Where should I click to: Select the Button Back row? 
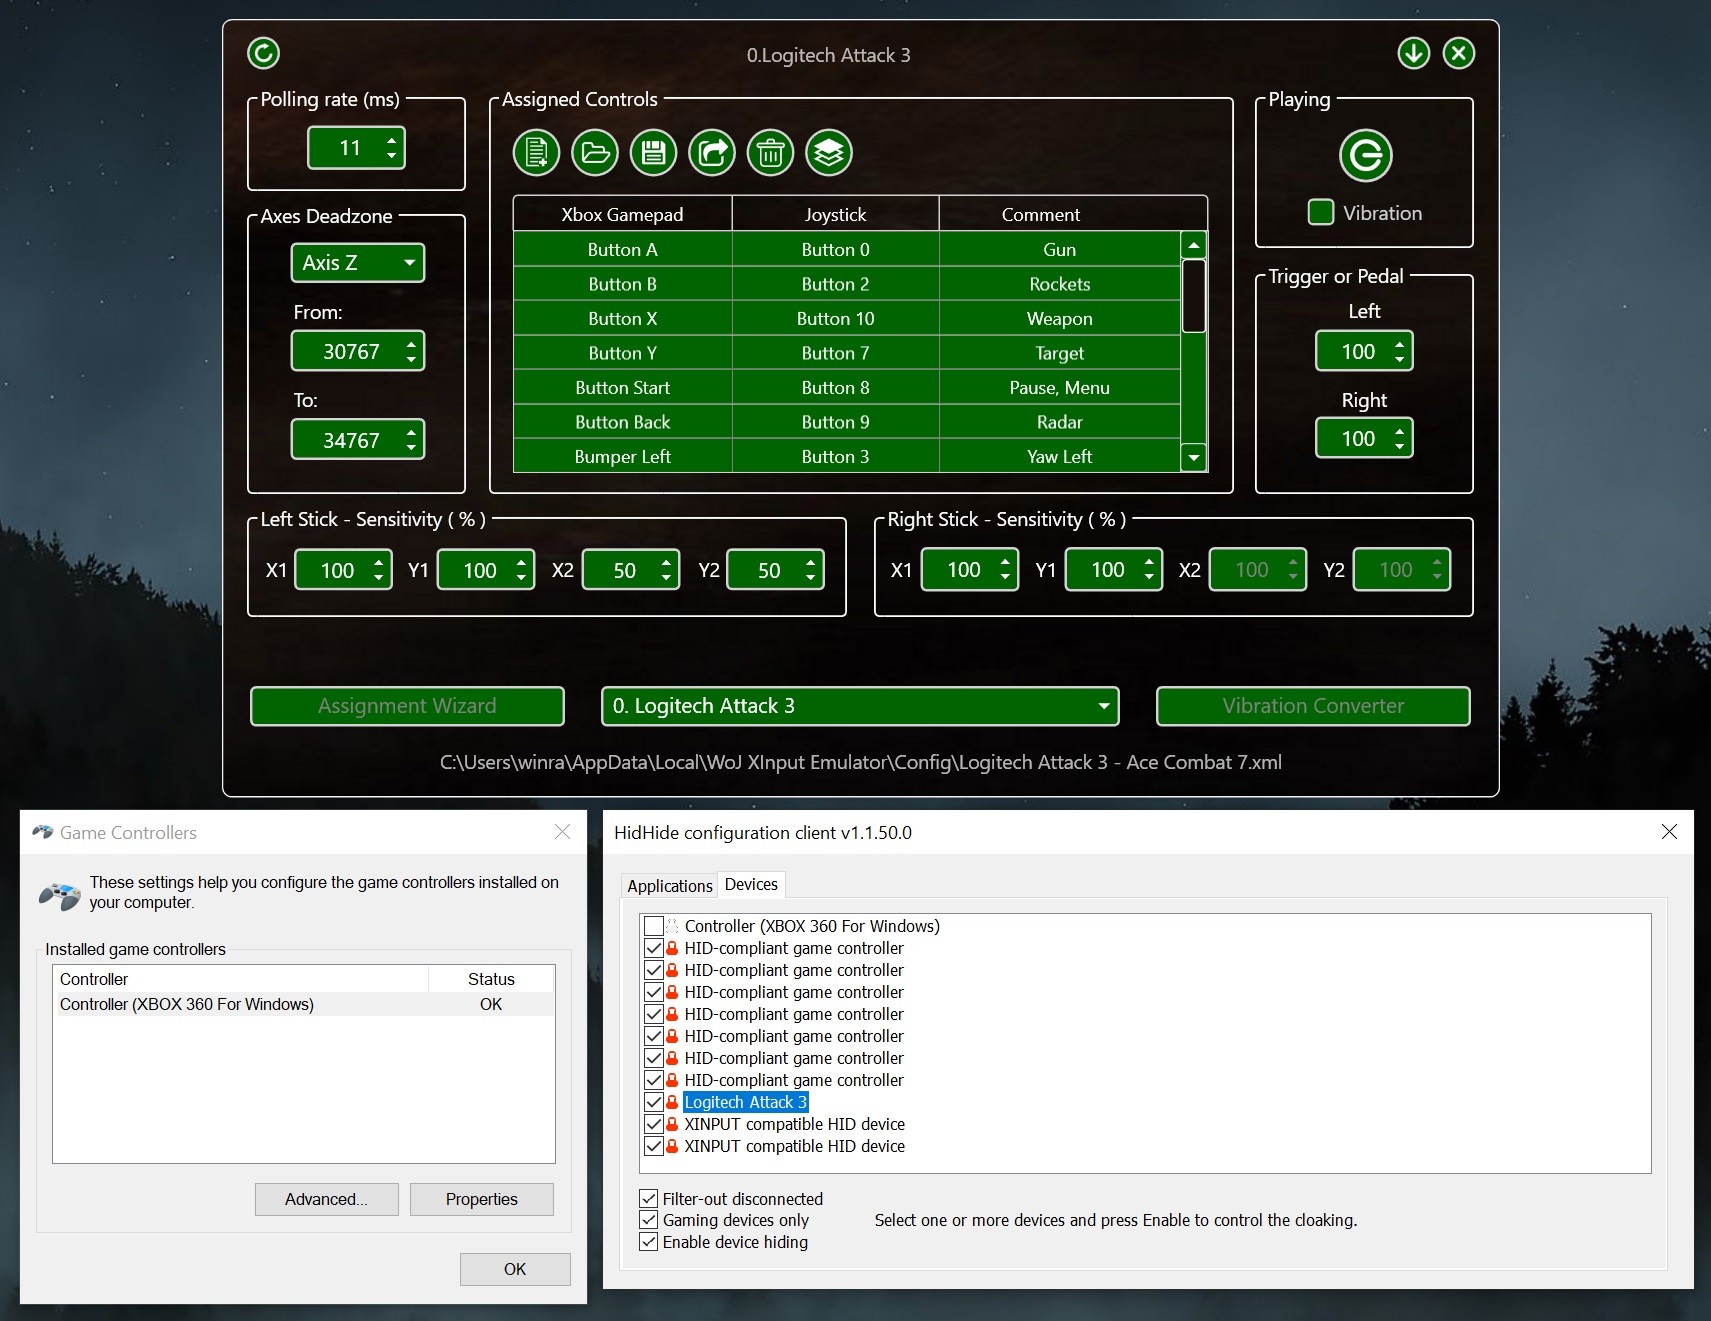(x=847, y=422)
